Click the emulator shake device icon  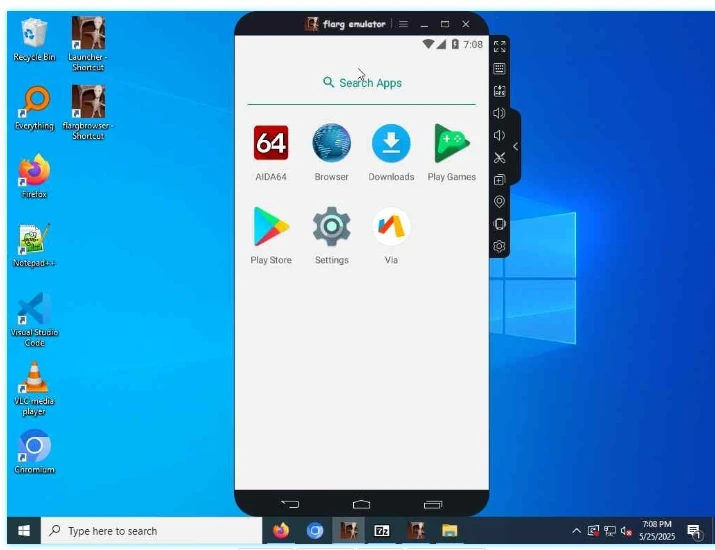(x=499, y=224)
